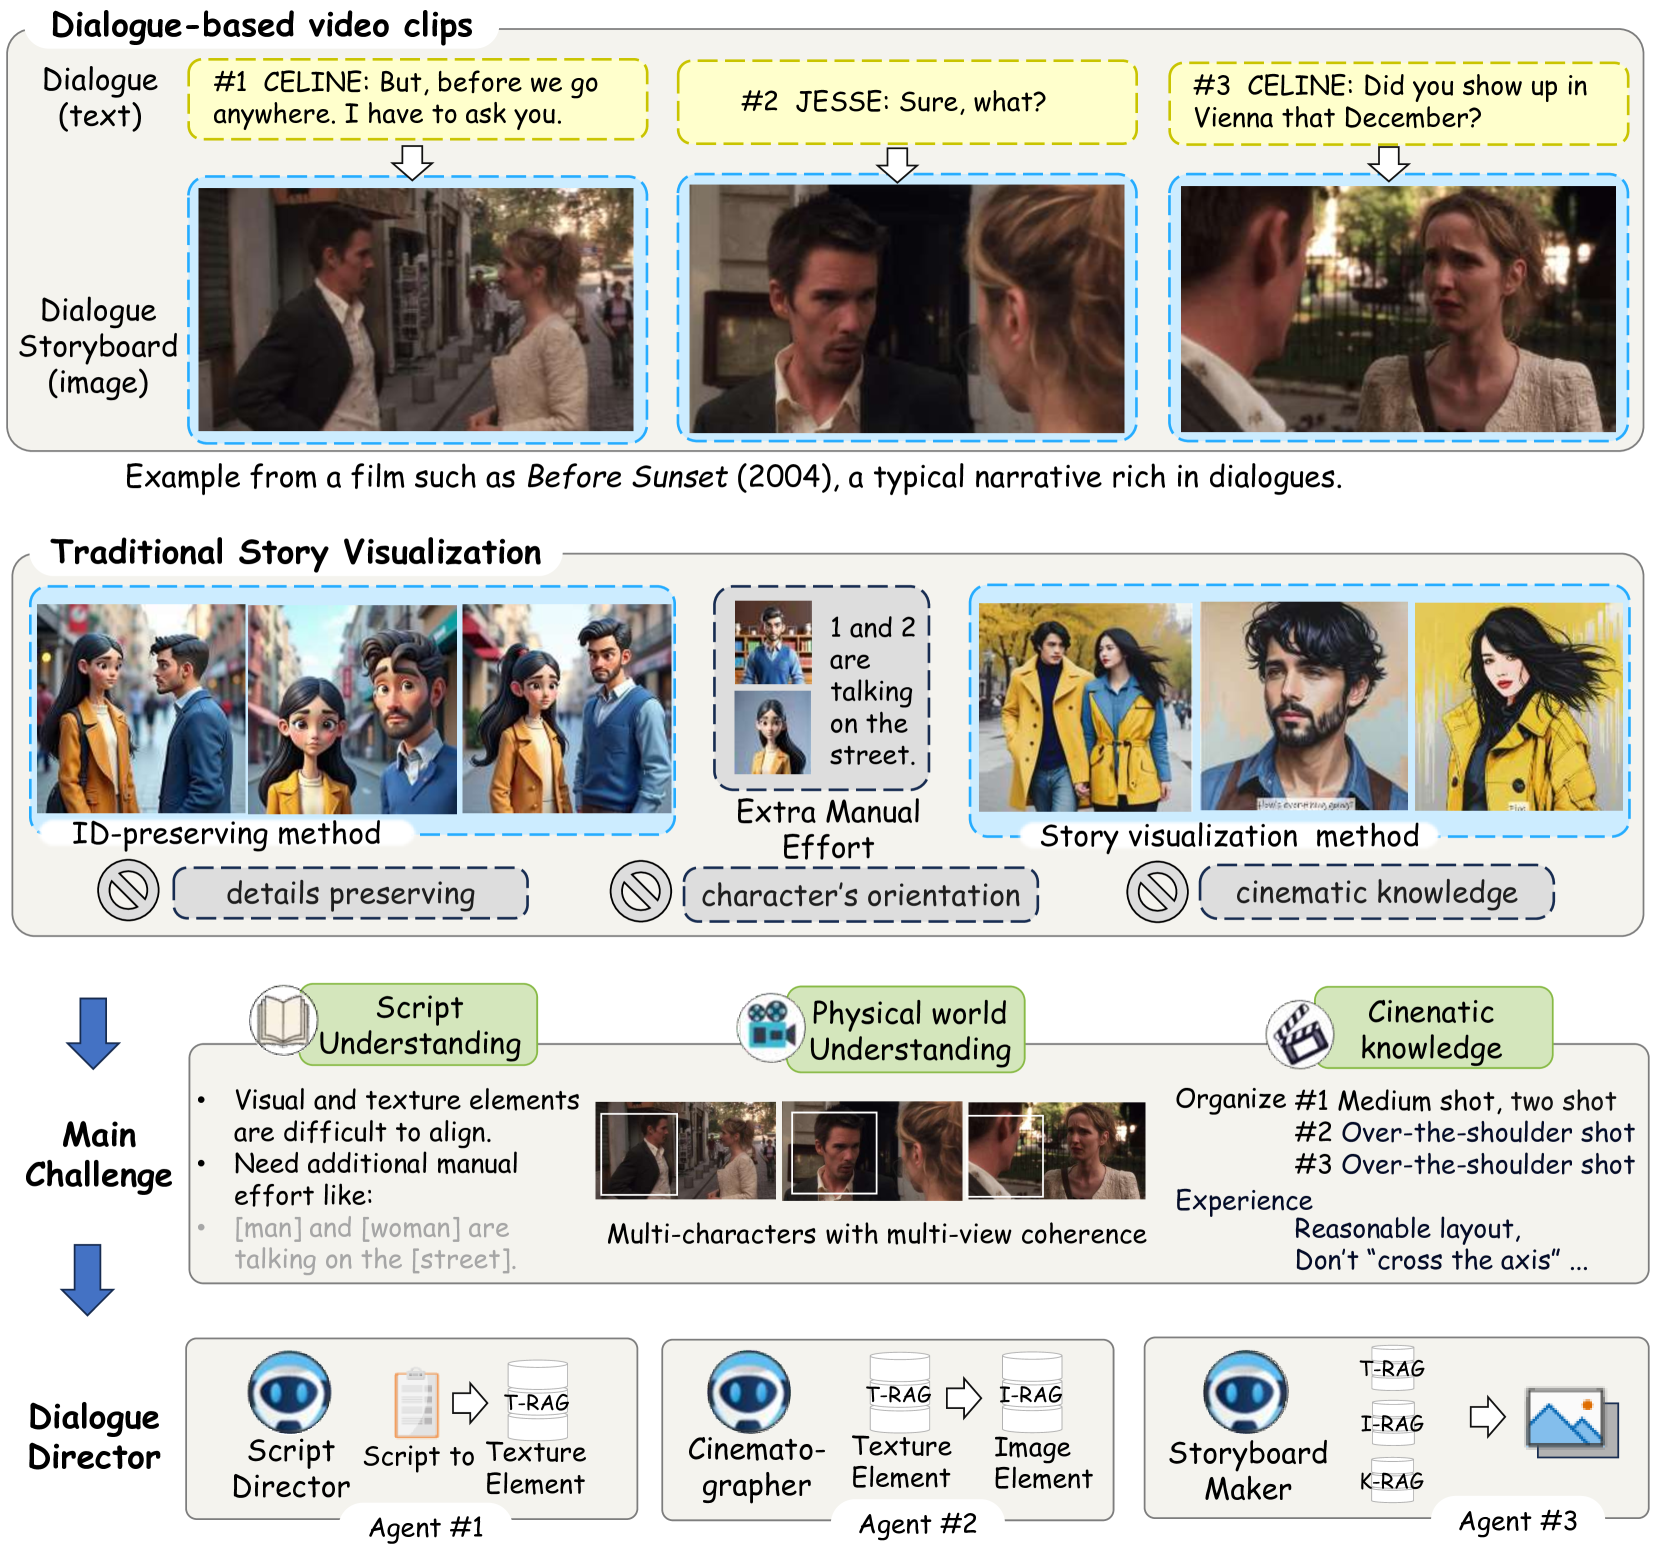This screenshot has height=1552, width=1660.
Task: Select the Storyboard Maker robot icon
Action: pyautogui.click(x=1245, y=1393)
